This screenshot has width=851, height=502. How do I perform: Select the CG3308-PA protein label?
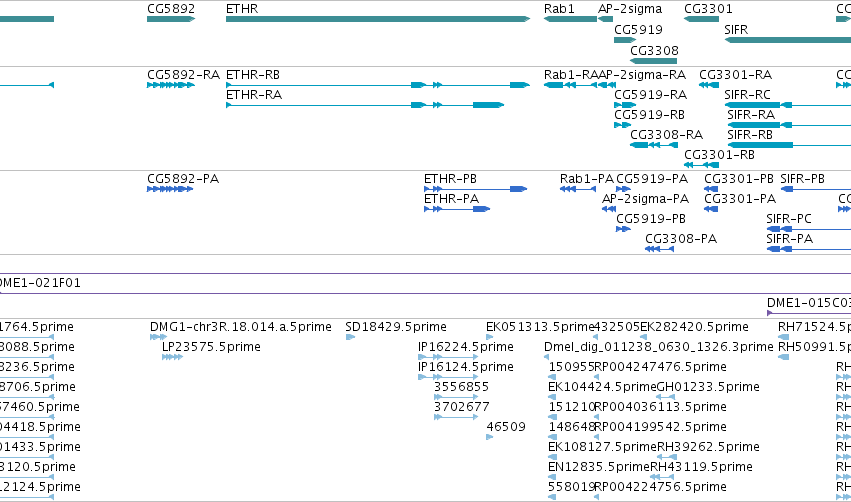[x=681, y=239]
